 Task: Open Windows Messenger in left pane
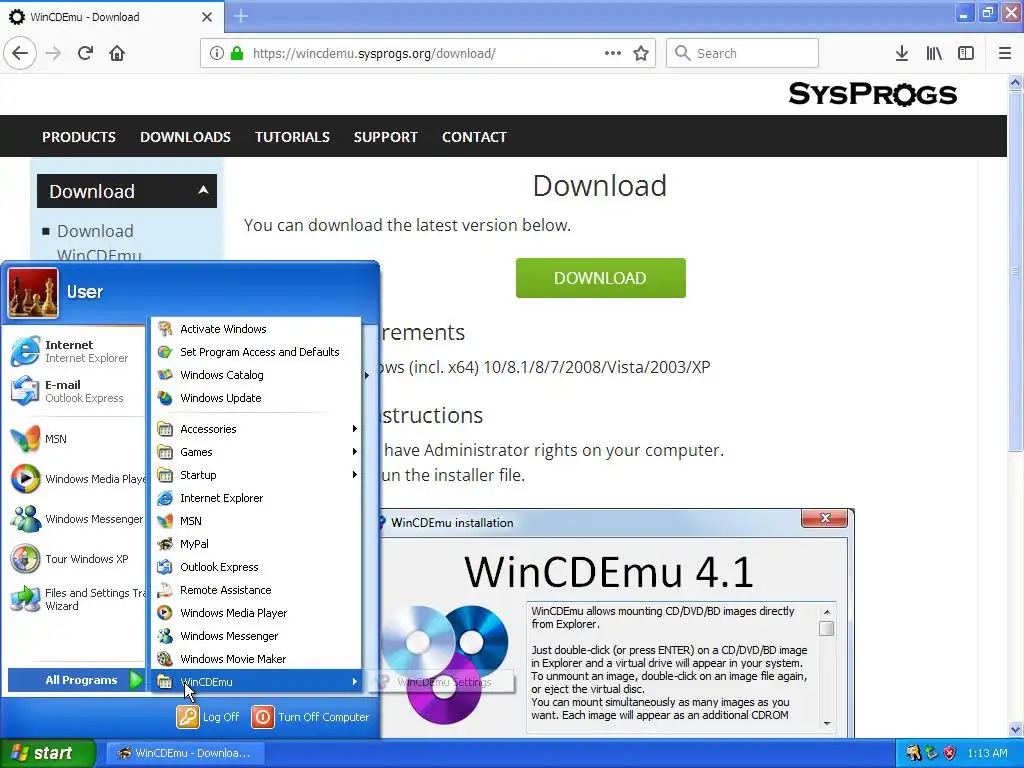(25, 519)
